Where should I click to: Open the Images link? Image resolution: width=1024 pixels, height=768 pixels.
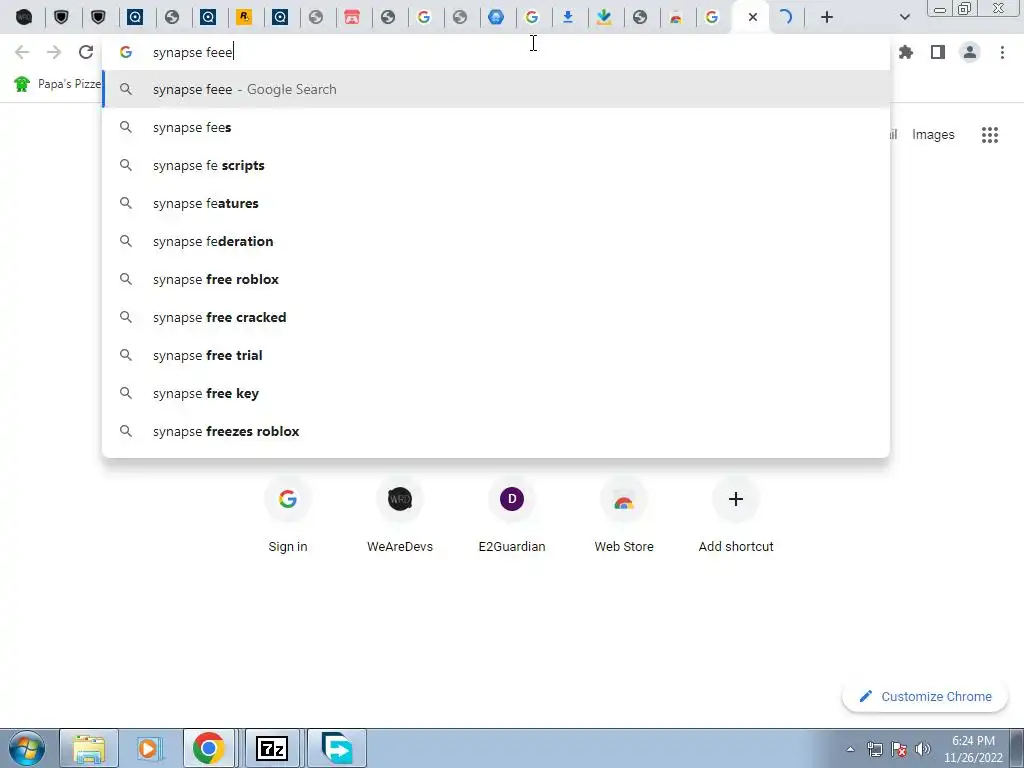933,135
